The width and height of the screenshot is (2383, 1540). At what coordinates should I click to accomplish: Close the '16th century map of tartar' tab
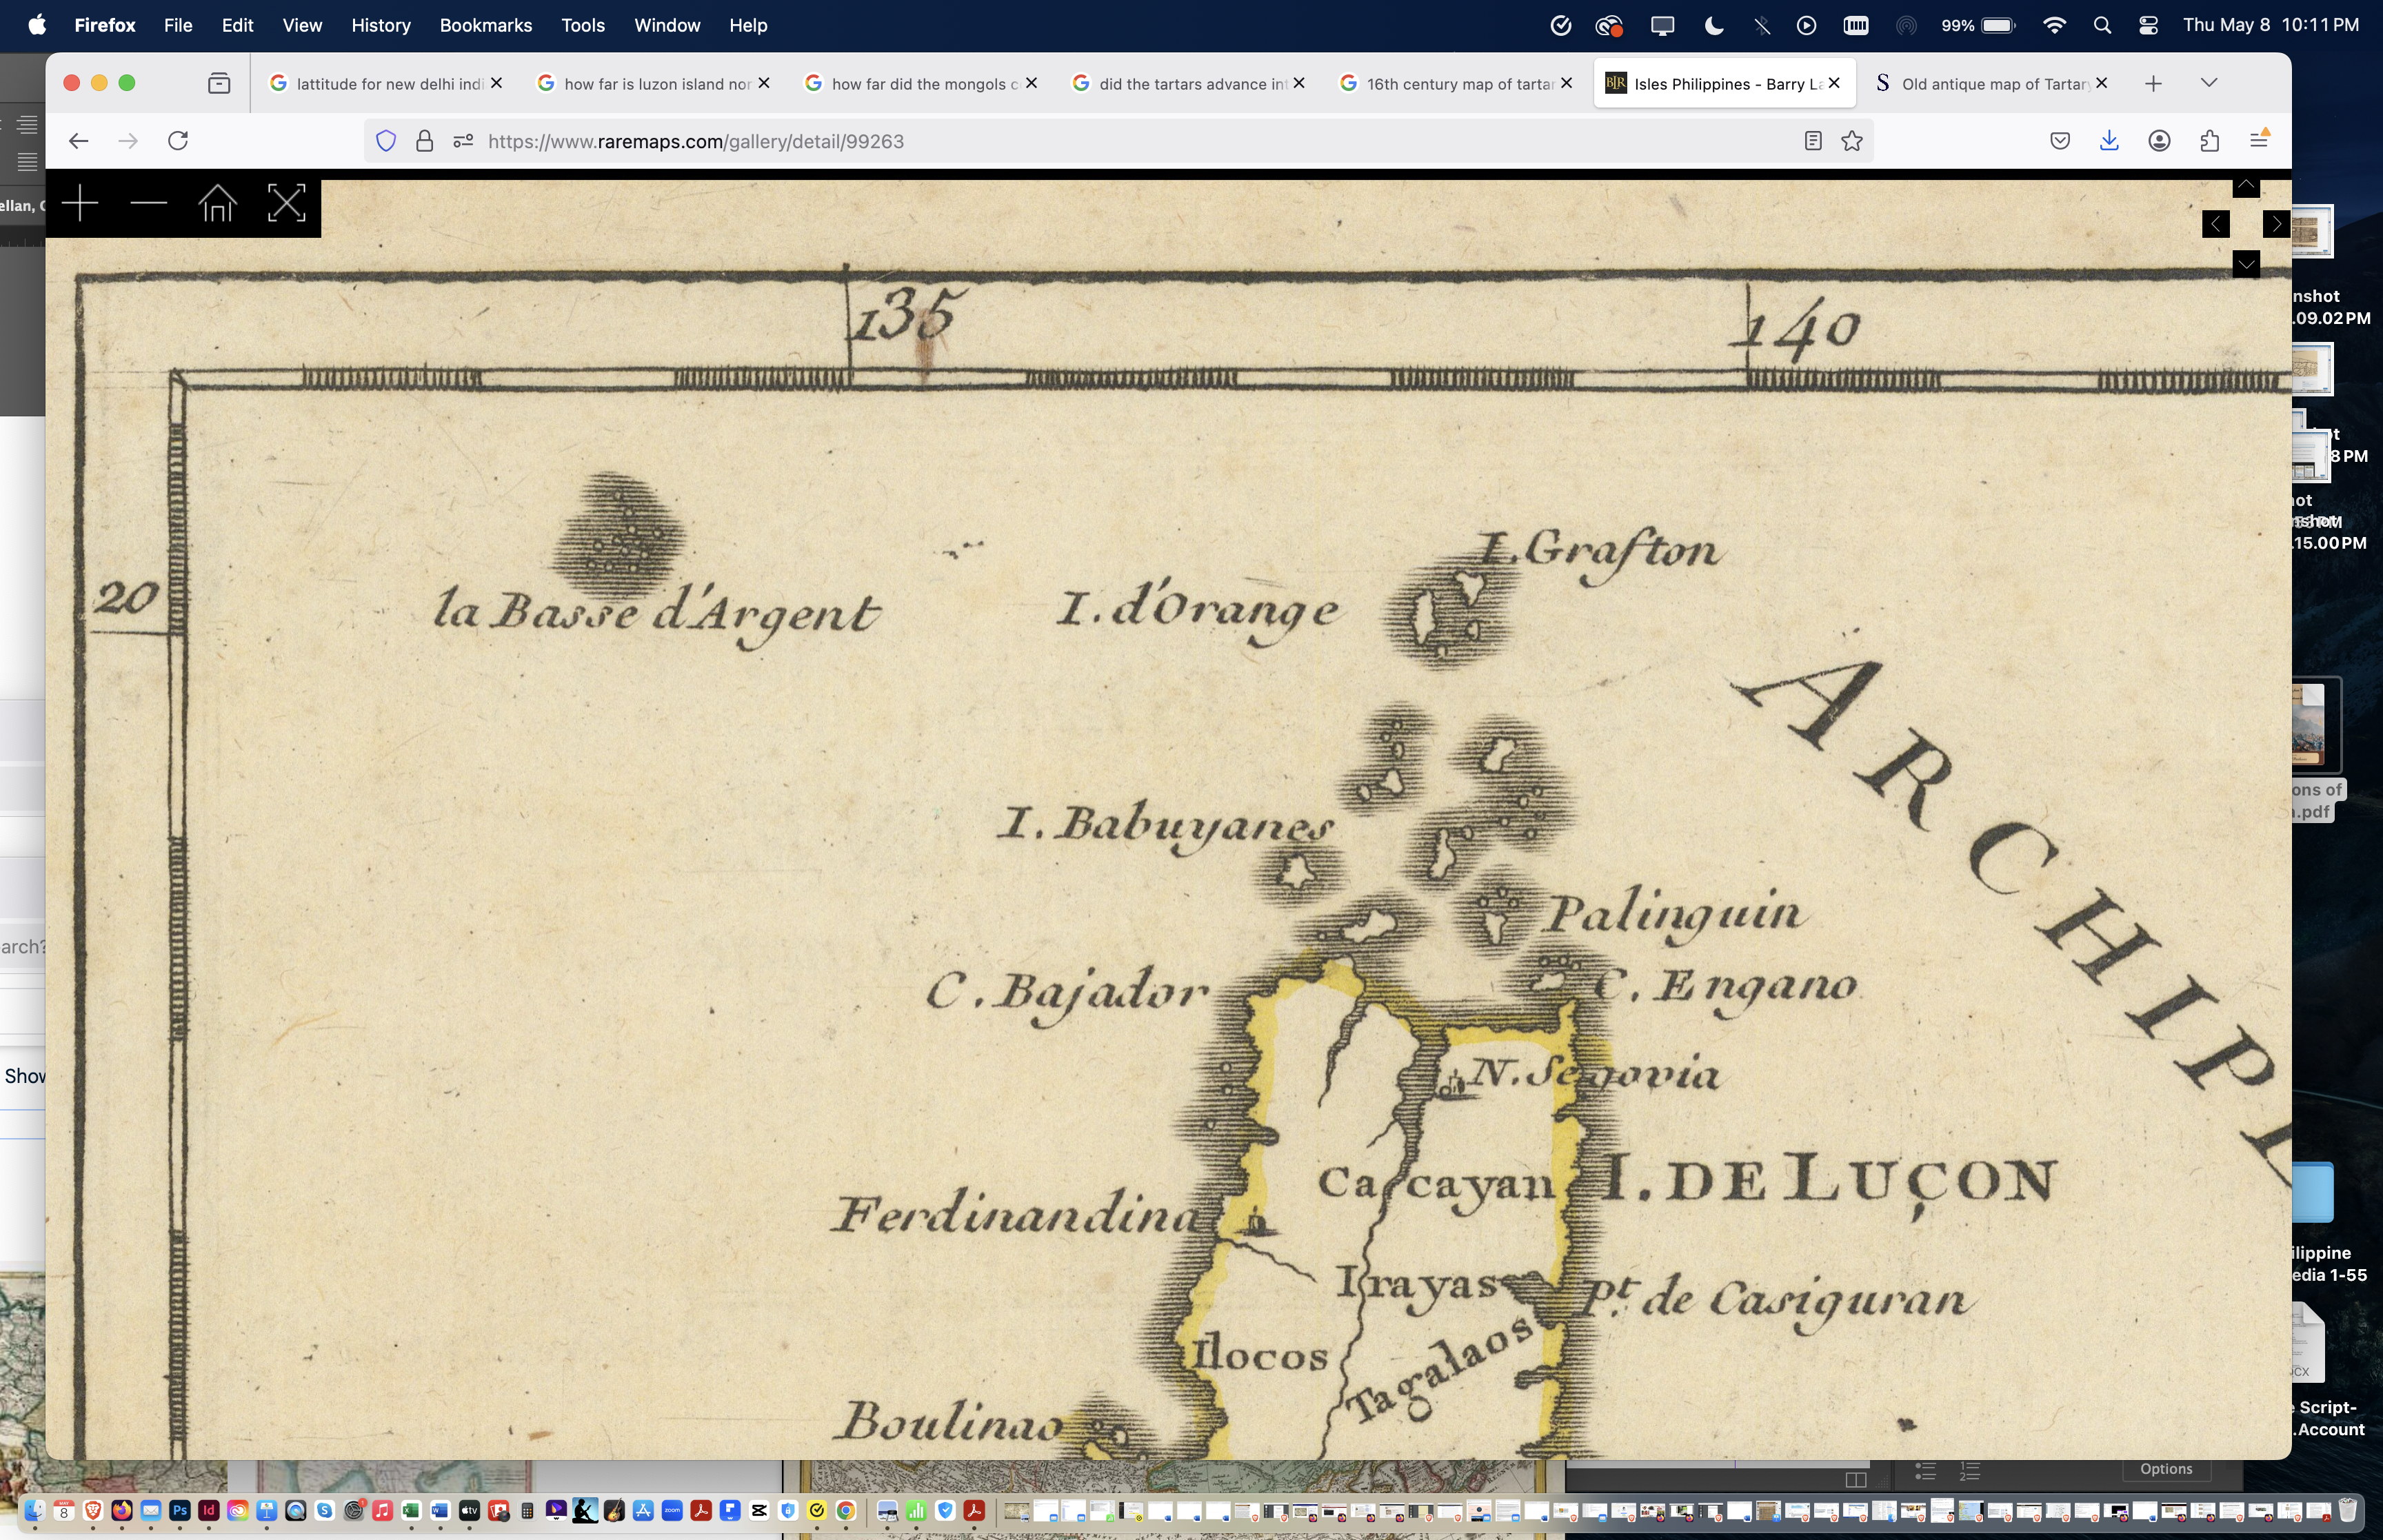click(x=1566, y=83)
